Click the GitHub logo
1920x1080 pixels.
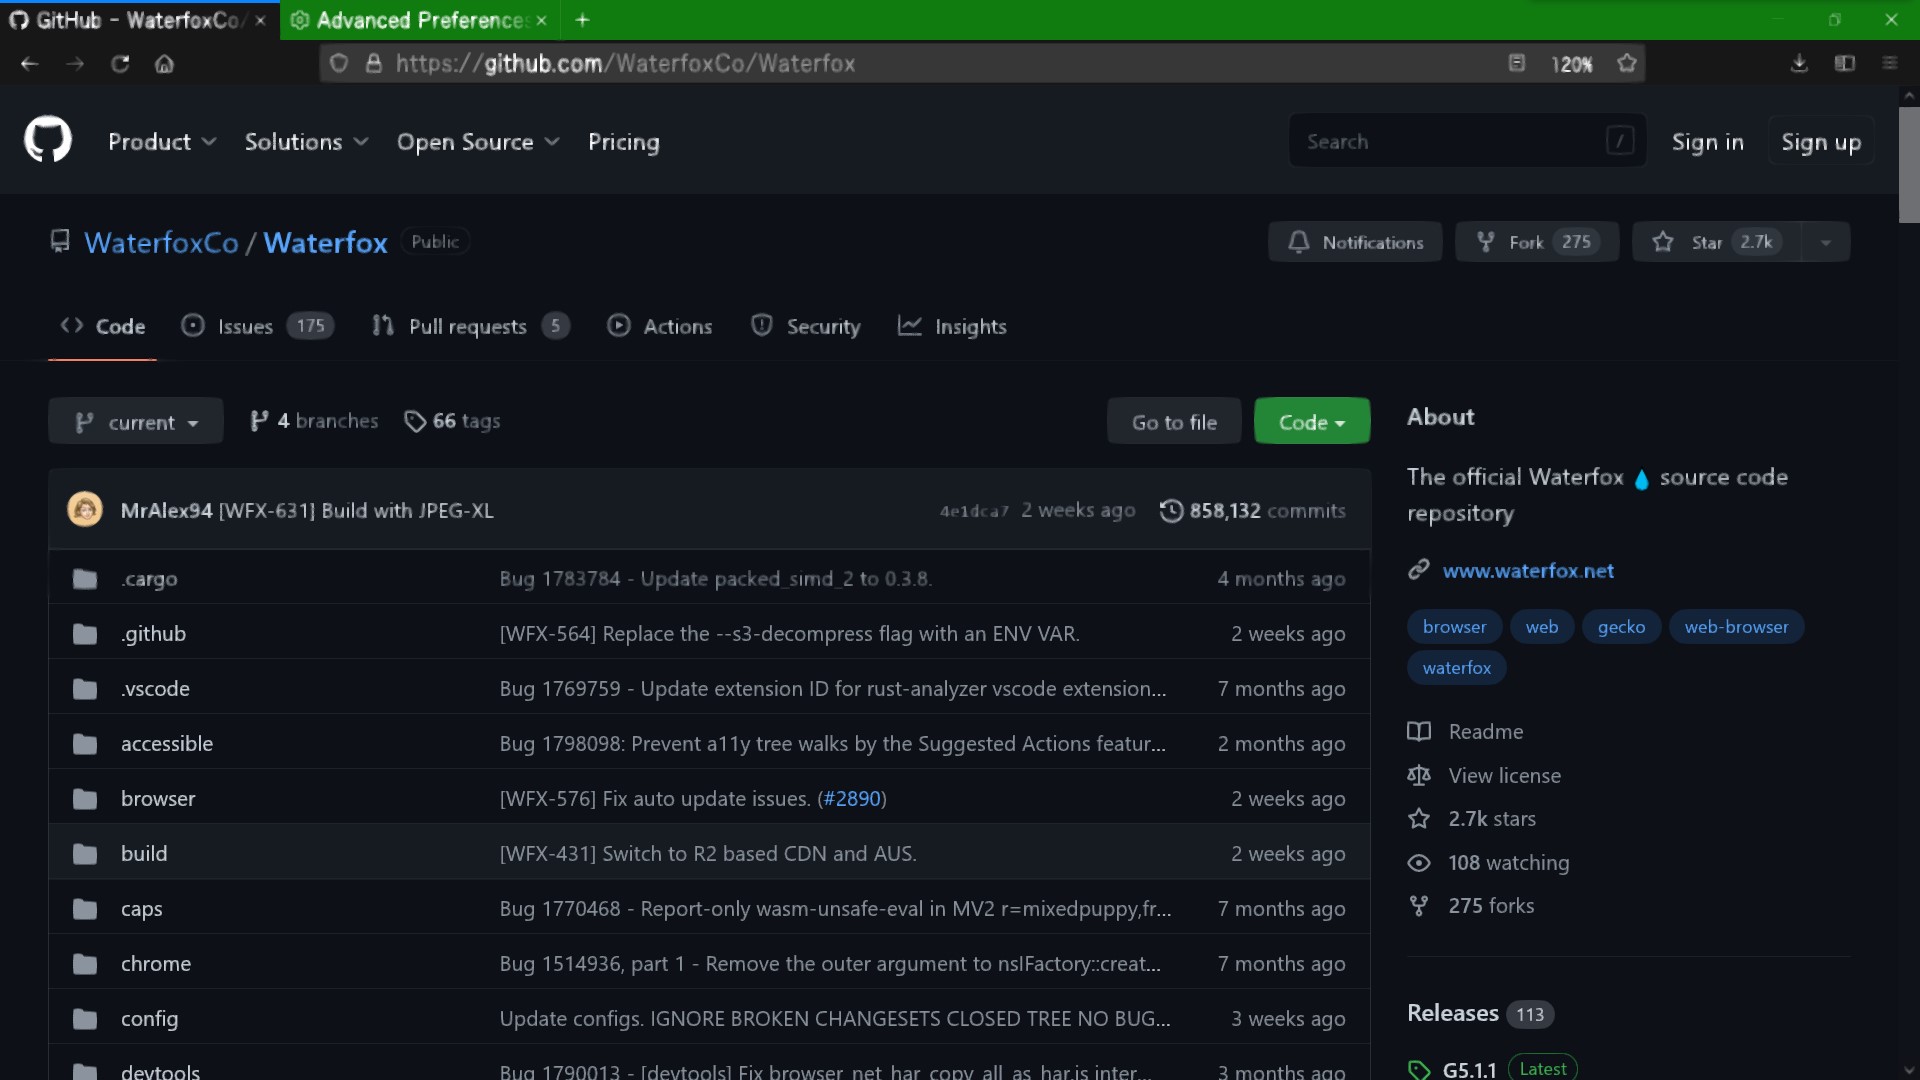[47, 140]
